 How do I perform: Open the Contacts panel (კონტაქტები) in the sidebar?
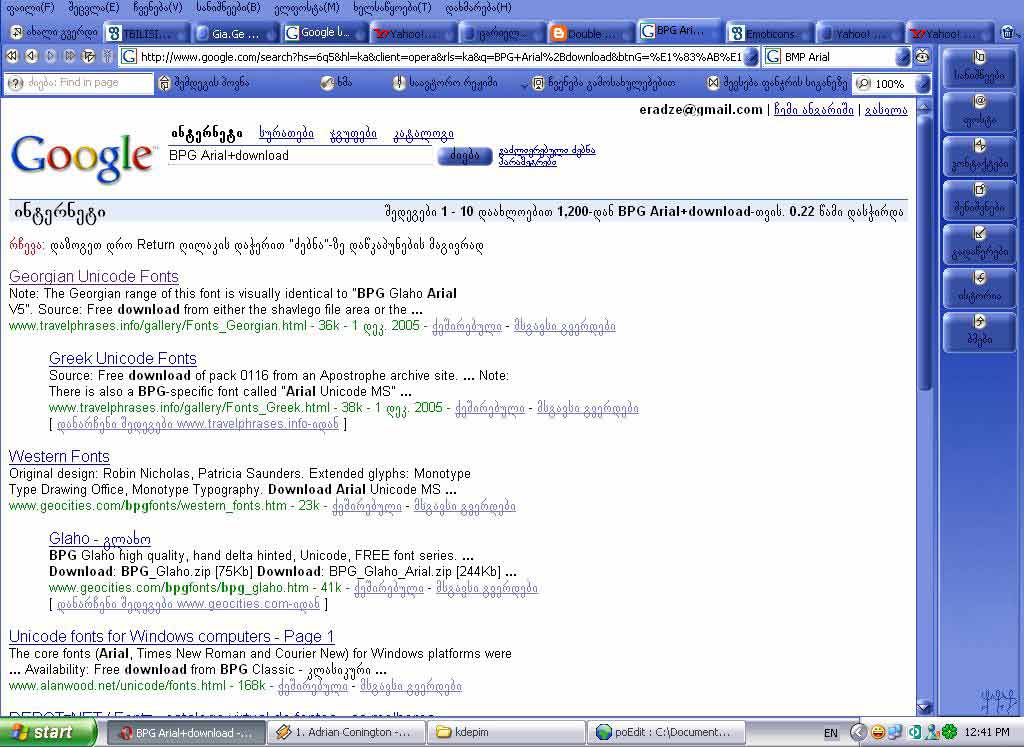(978, 155)
